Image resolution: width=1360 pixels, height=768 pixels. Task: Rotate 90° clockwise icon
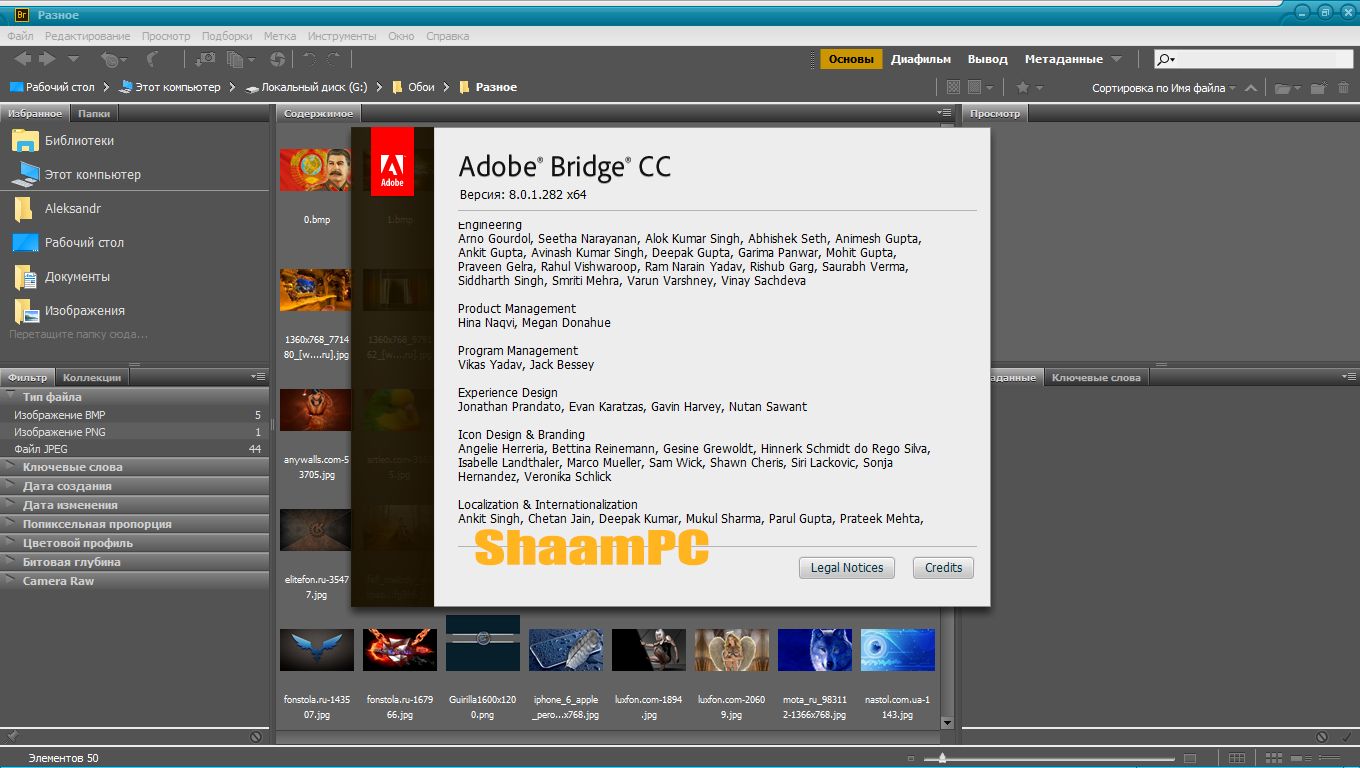(334, 59)
